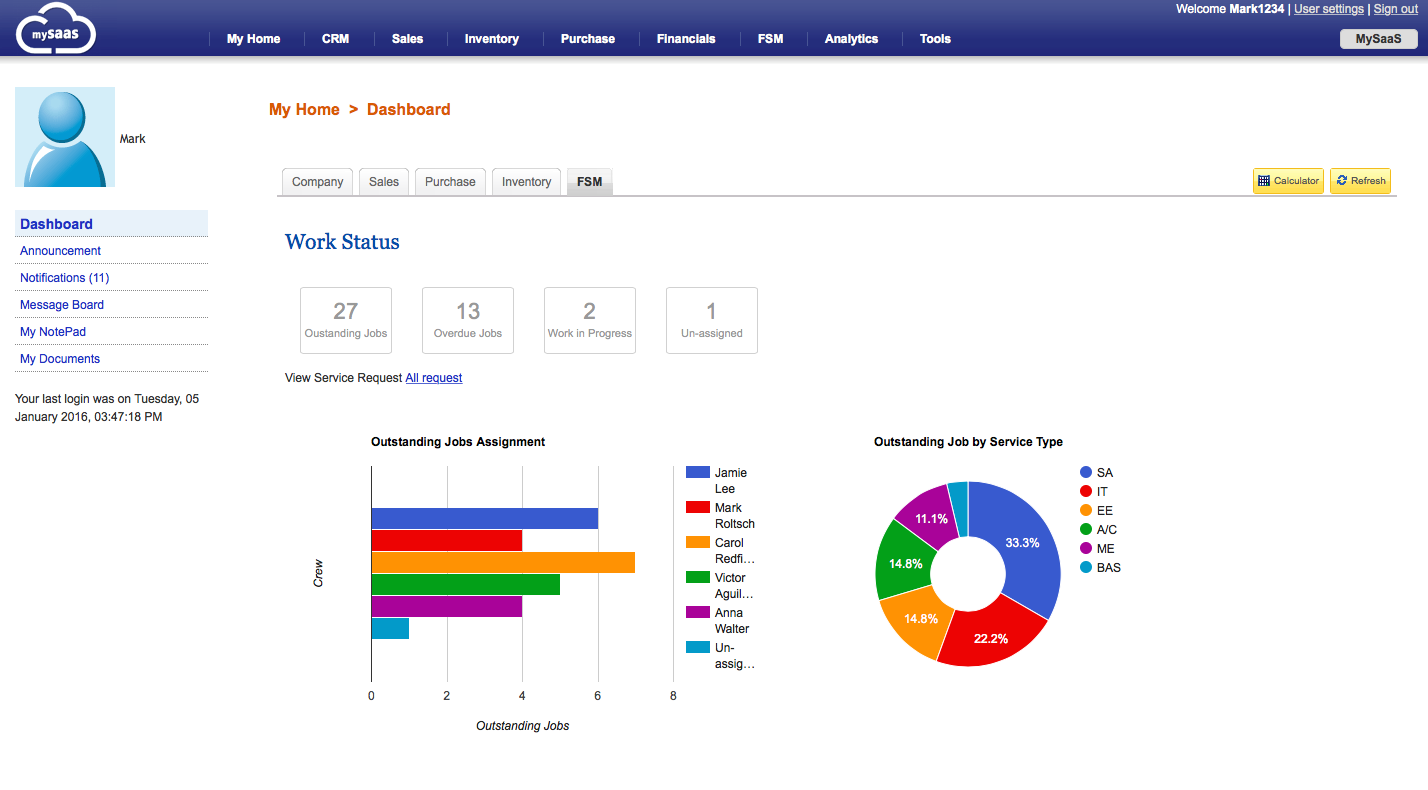Open My Home menu
The height and width of the screenshot is (790, 1428).
(253, 39)
